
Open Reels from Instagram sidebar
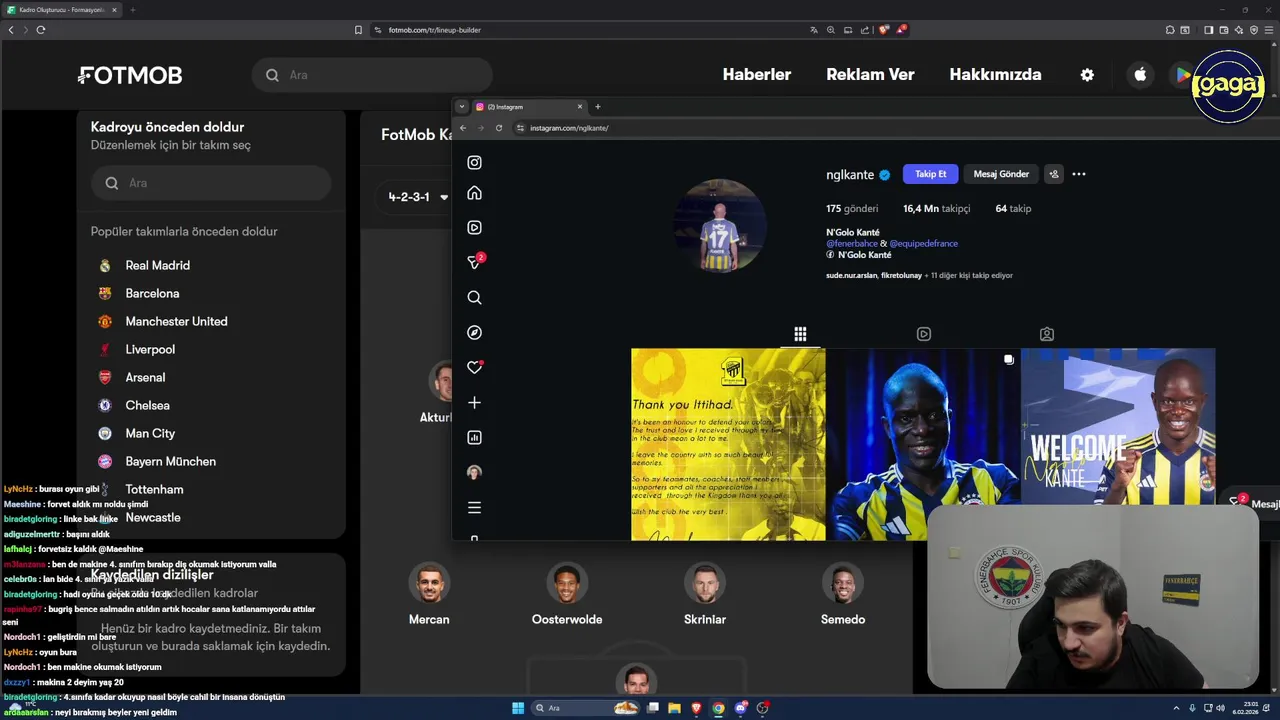(474, 227)
